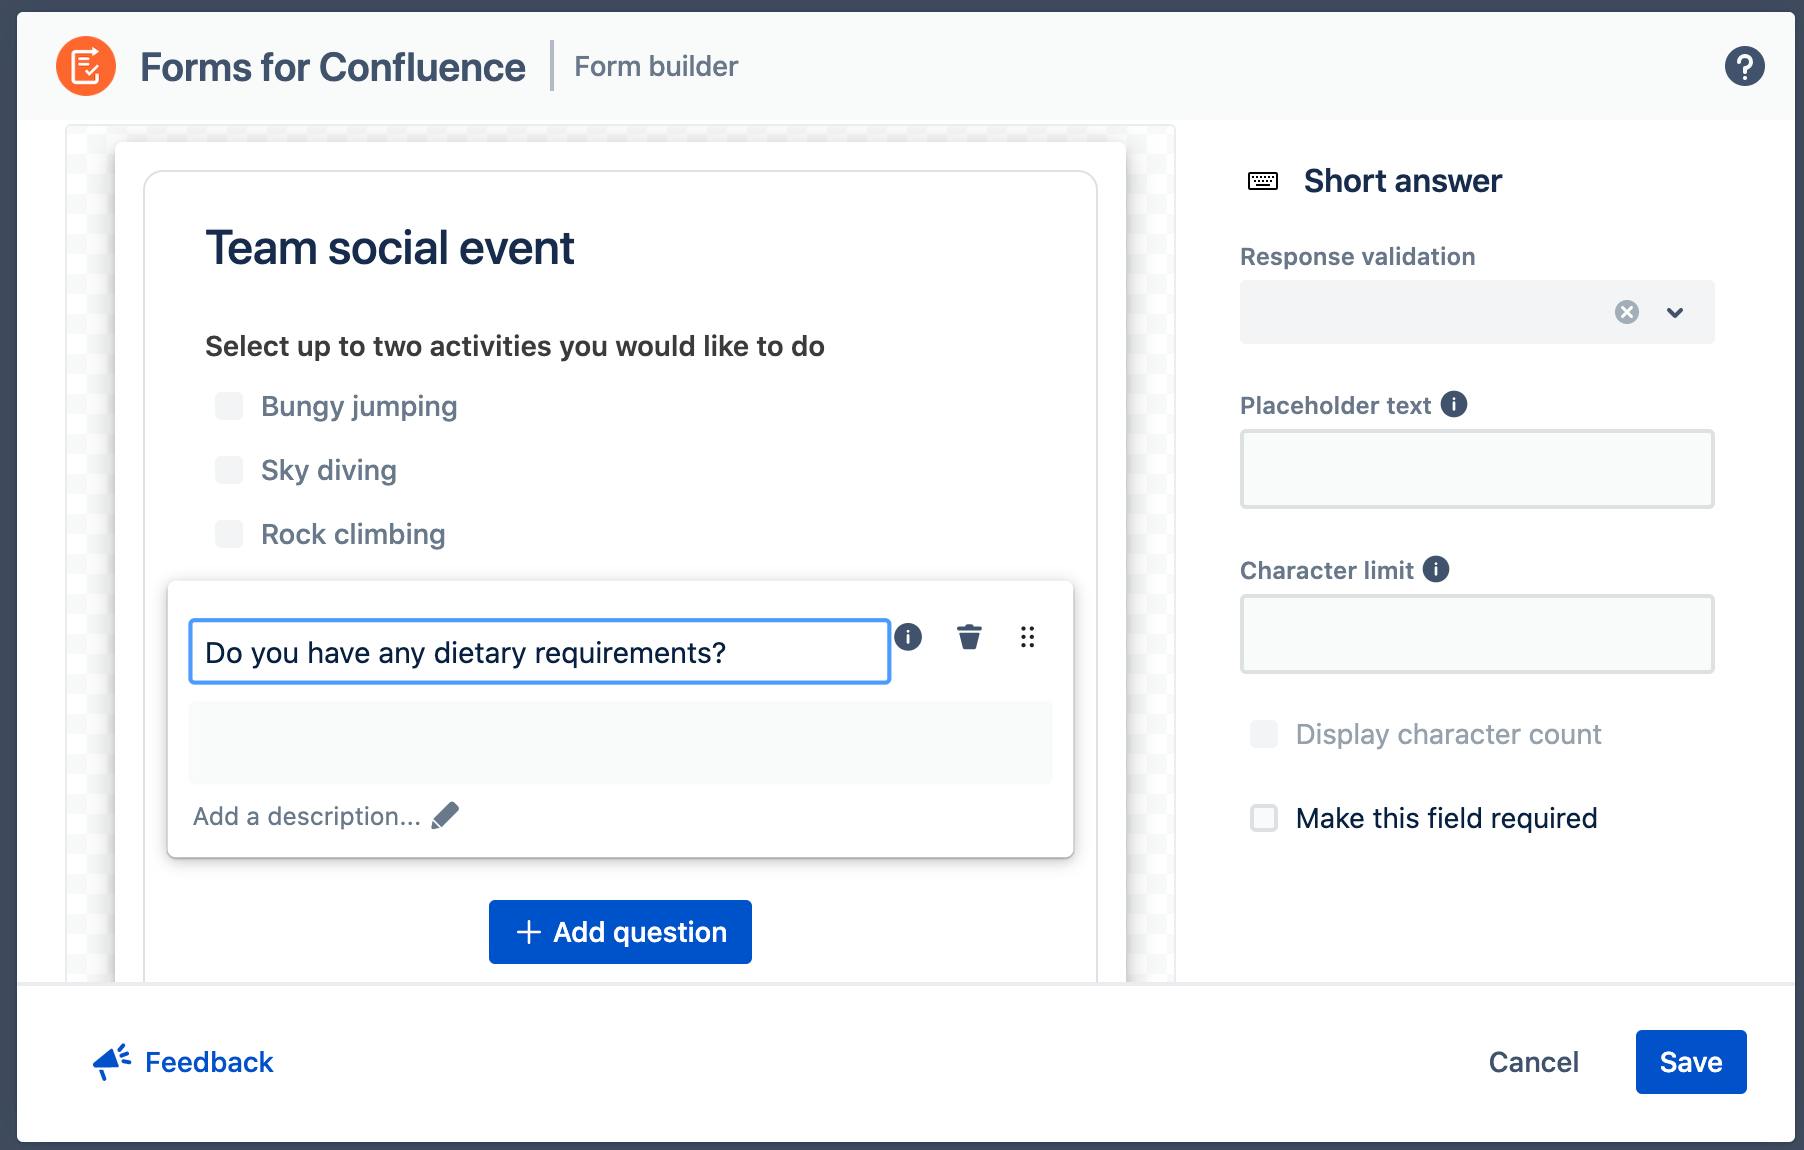Check the Sky diving option
This screenshot has height=1150, width=1804.
tap(228, 469)
